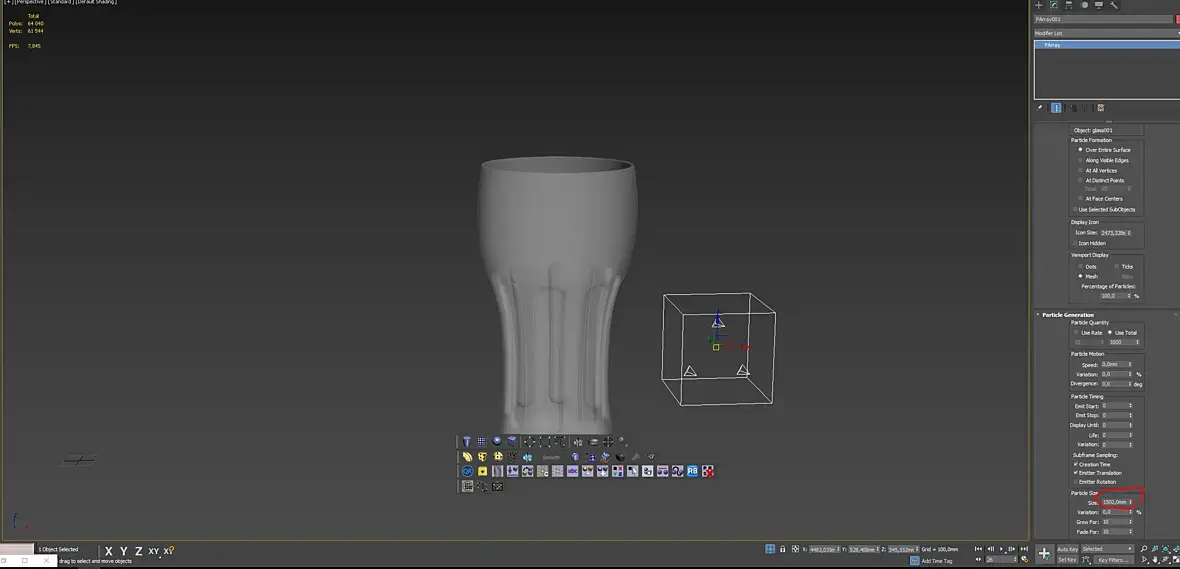
Task: Click the Add Time Tag label
Action: click(x=936, y=561)
